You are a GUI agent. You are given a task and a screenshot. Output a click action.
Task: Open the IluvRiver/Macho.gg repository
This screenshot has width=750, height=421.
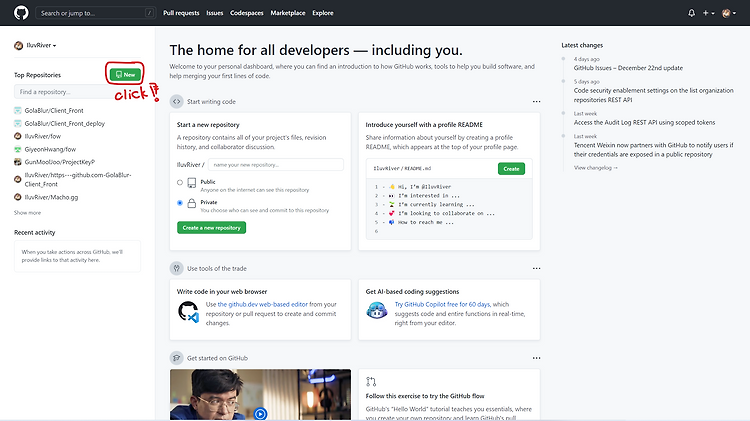[51, 197]
